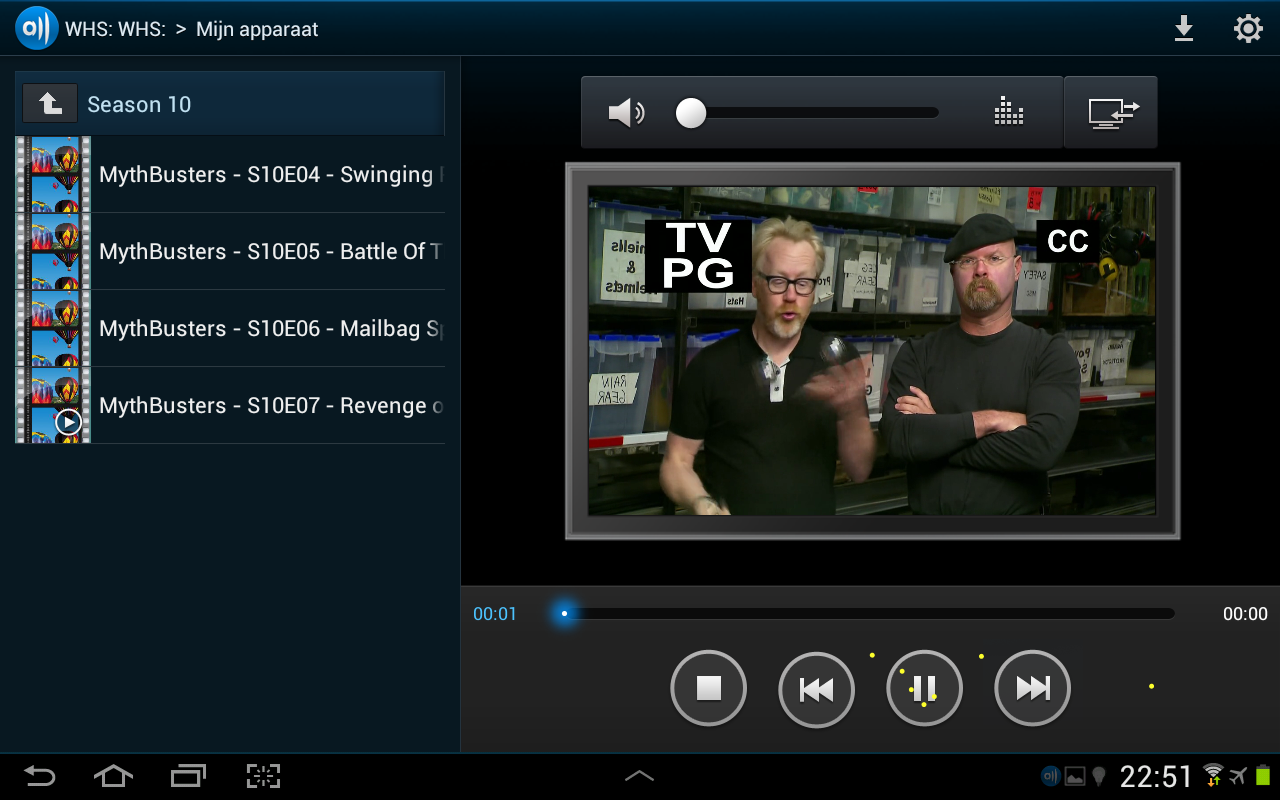Tap the Android Back button
The height and width of the screenshot is (800, 1280).
(x=40, y=776)
